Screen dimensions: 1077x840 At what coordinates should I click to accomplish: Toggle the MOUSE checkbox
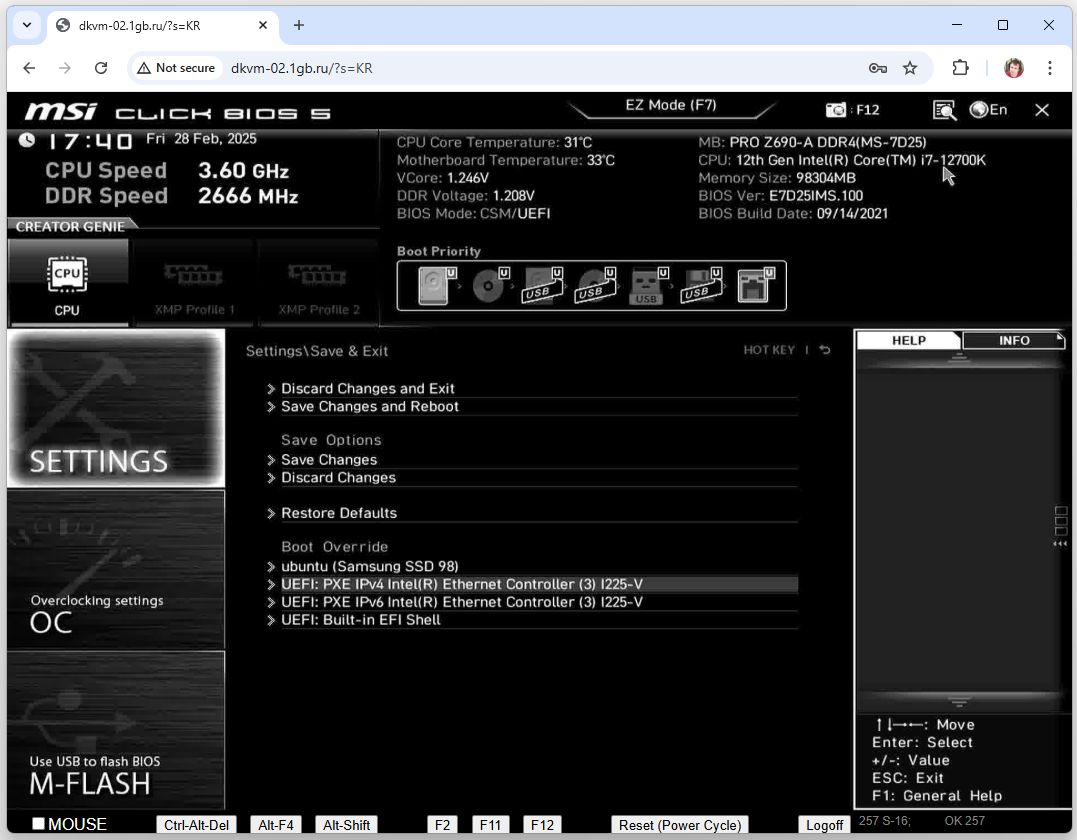(38, 824)
